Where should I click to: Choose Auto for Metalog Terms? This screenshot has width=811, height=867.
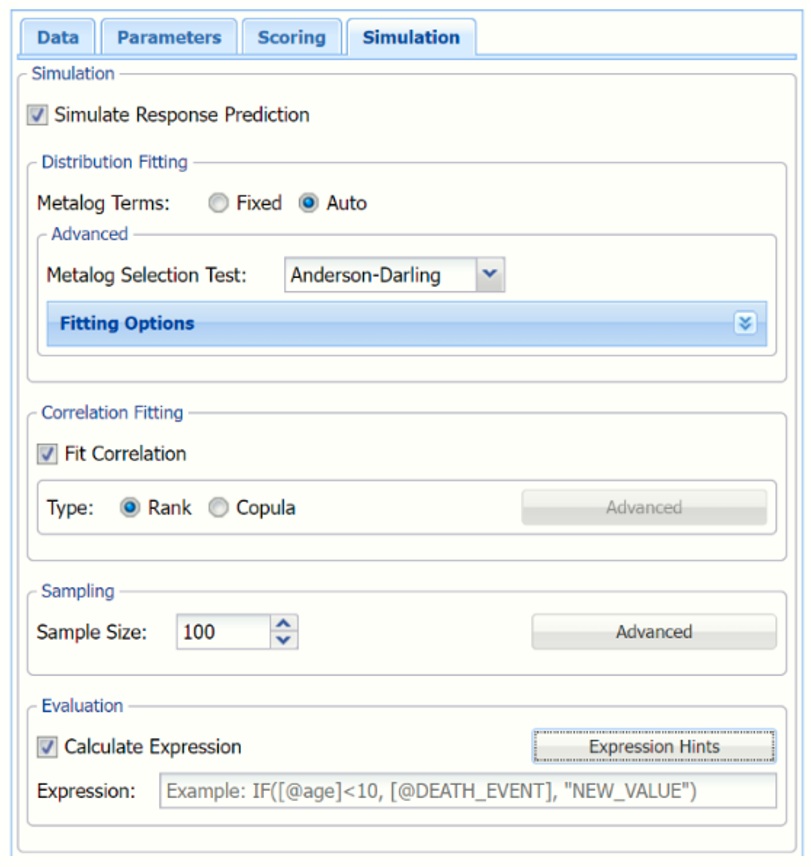[309, 203]
